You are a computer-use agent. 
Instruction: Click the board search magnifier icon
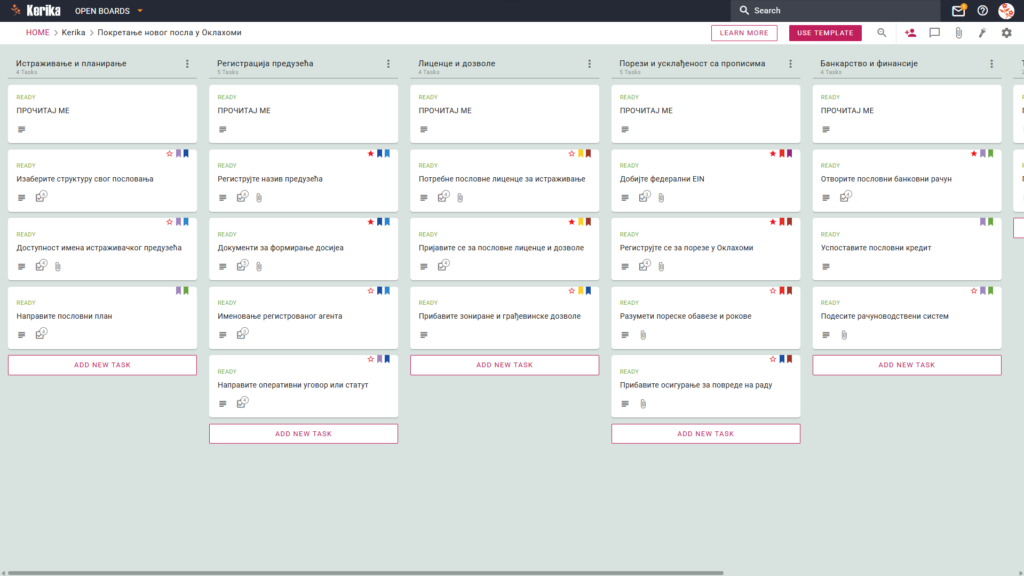pyautogui.click(x=882, y=33)
